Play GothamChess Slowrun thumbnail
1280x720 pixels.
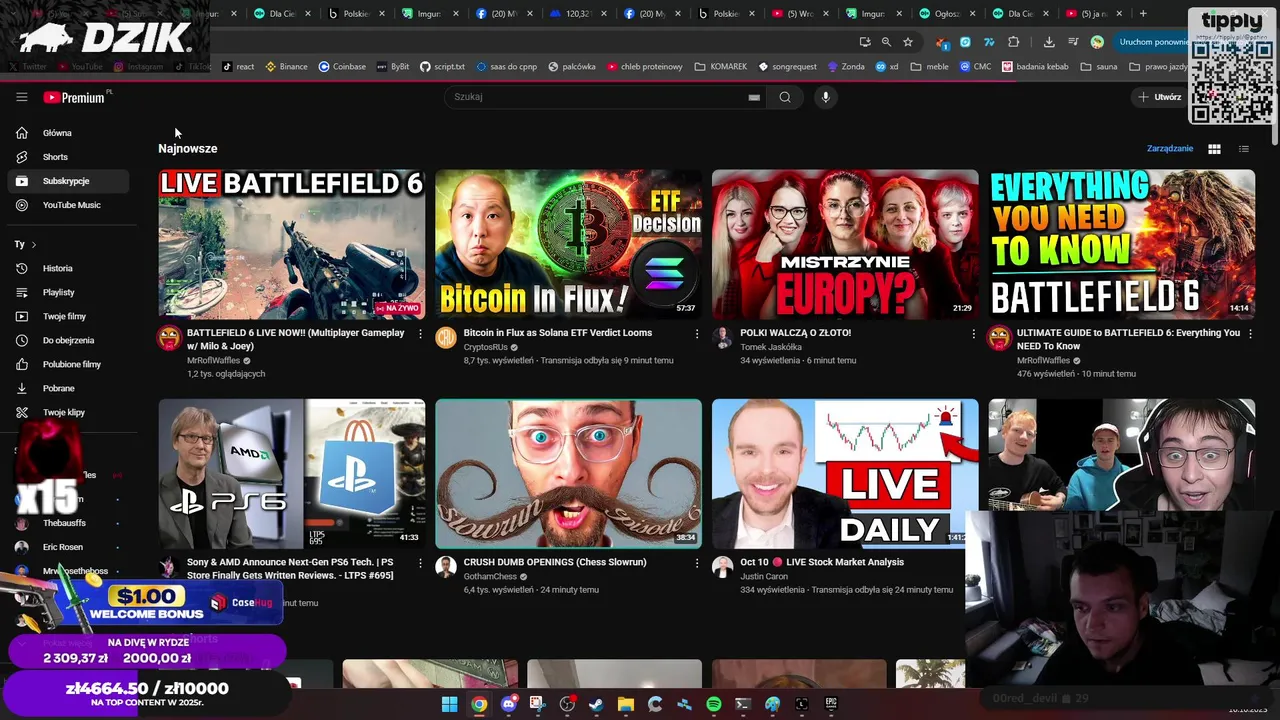click(568, 474)
